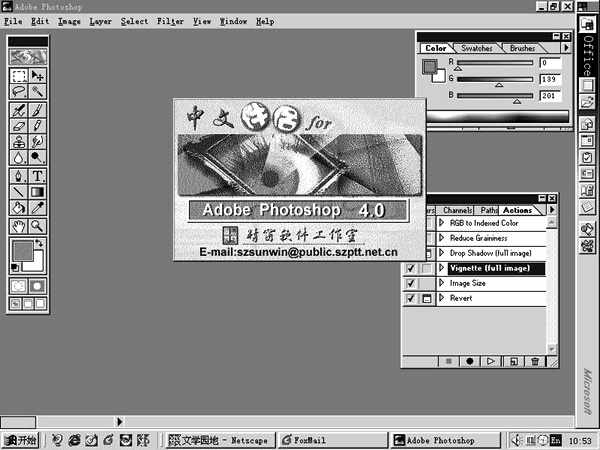Choose Standard Screen mode at toolbox bottom

[x=15, y=304]
